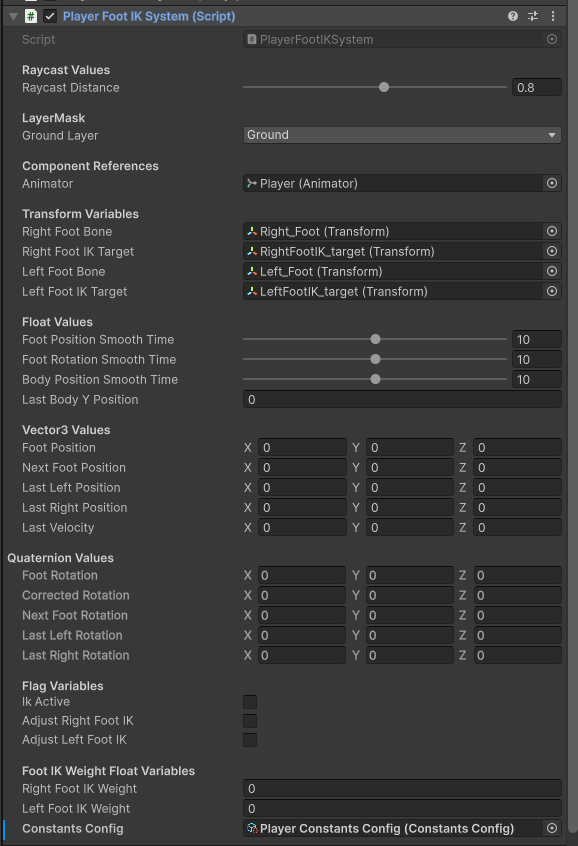Open the Ground Layer dropdown

pos(402,135)
